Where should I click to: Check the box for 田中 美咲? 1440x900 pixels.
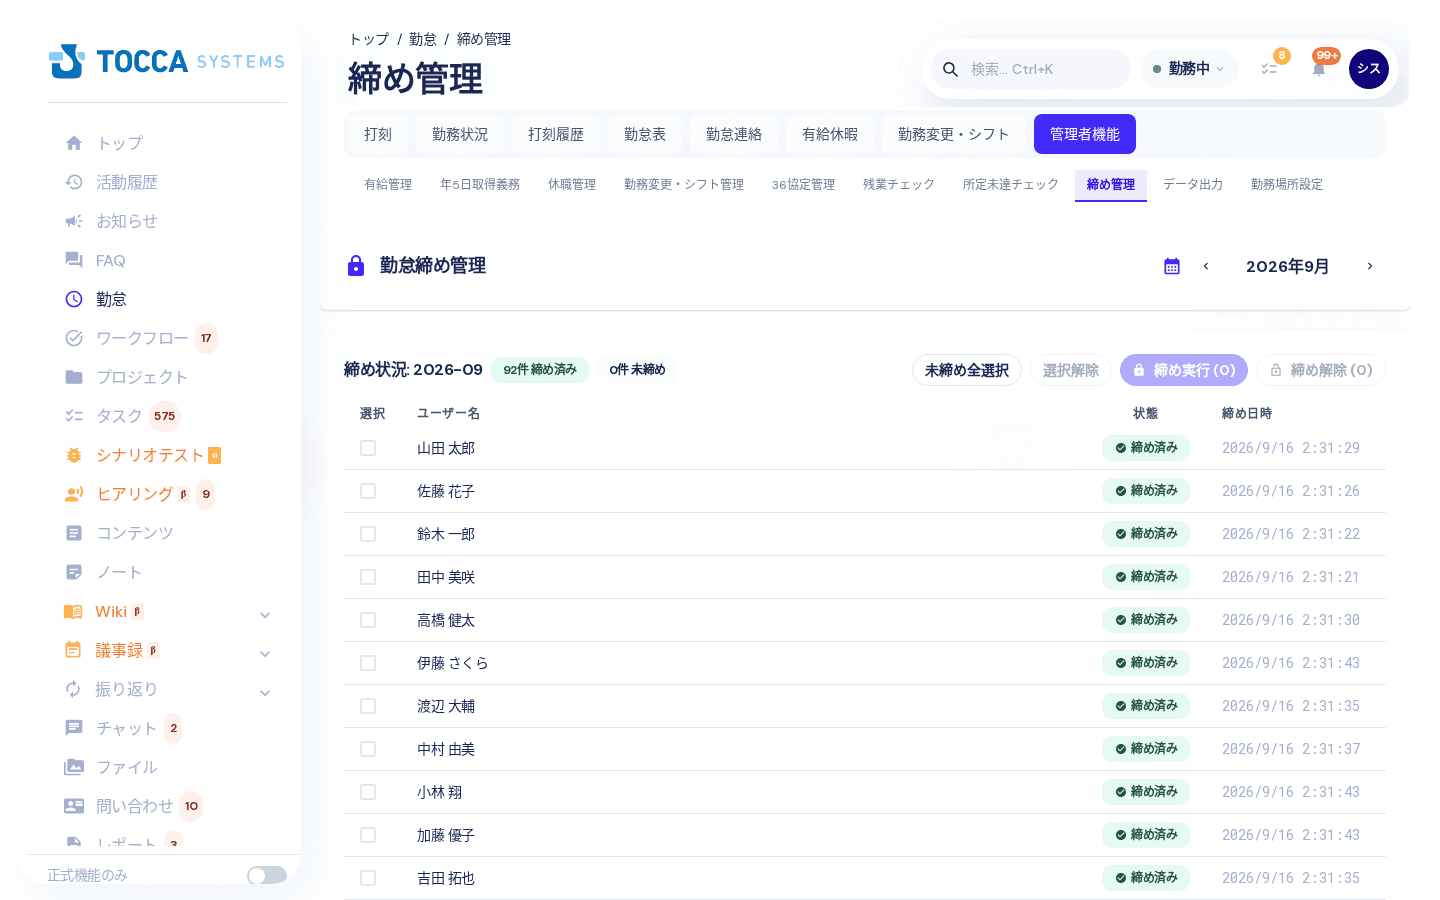coord(368,577)
